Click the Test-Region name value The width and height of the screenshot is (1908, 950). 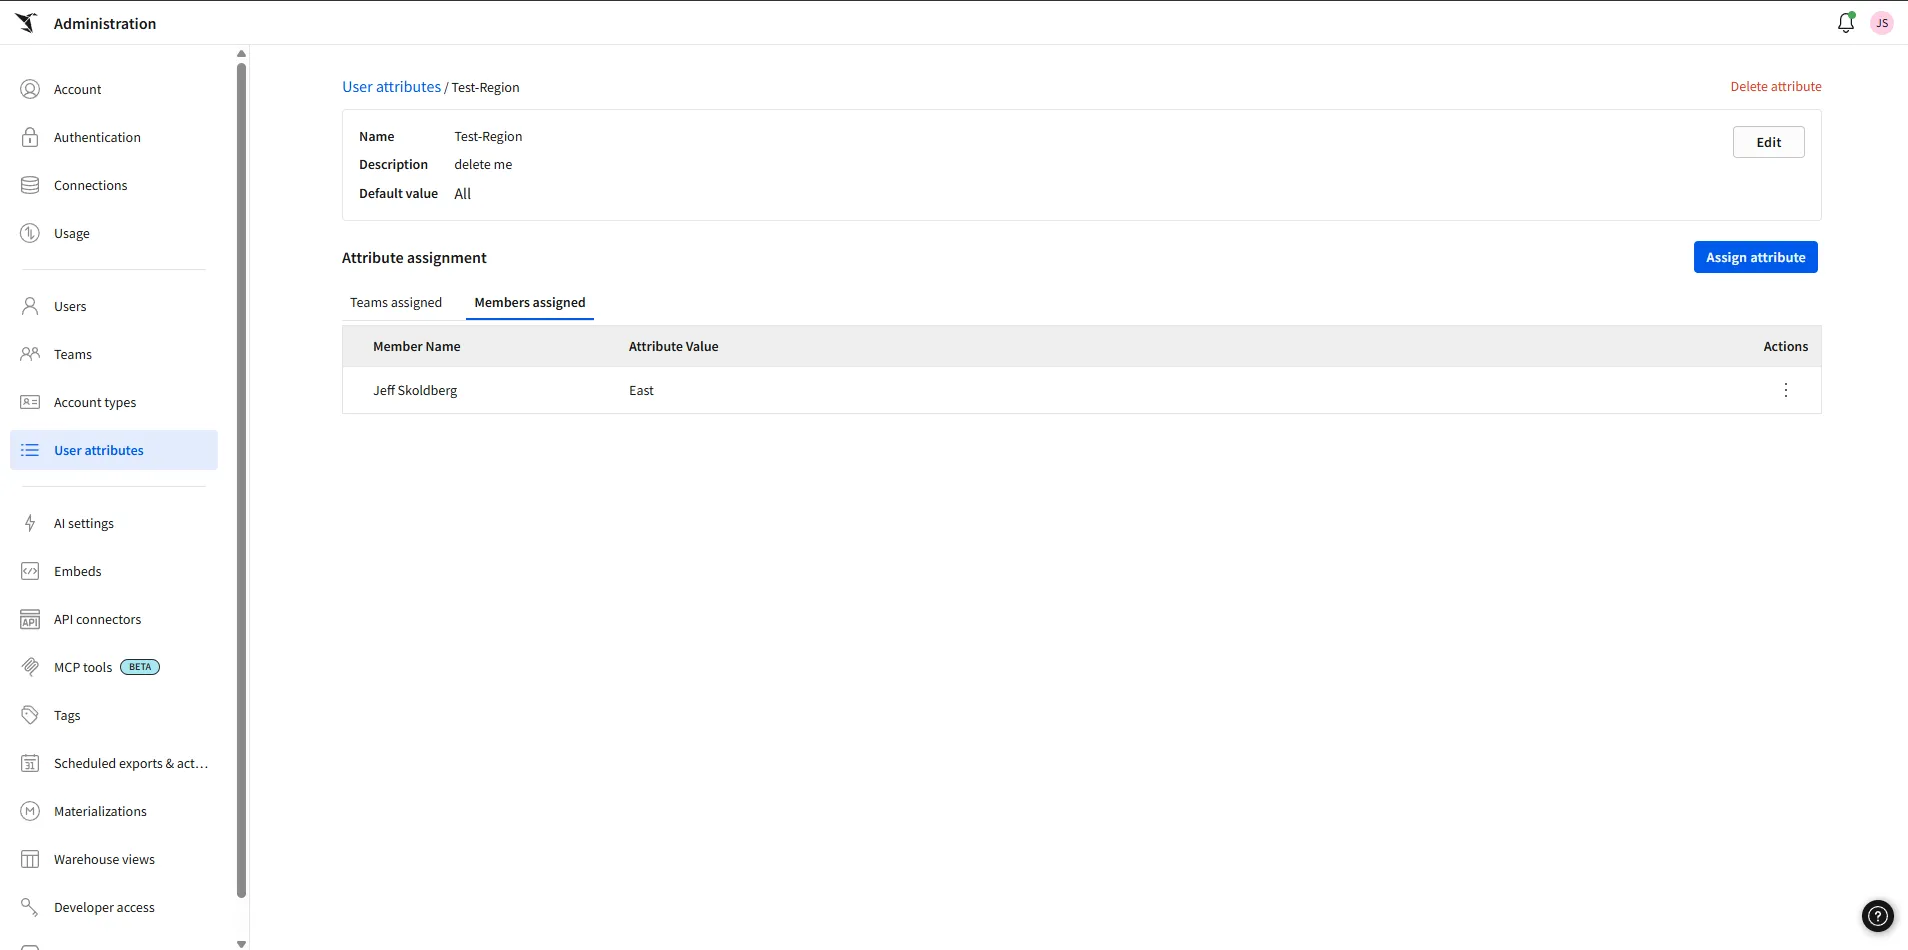pos(488,136)
